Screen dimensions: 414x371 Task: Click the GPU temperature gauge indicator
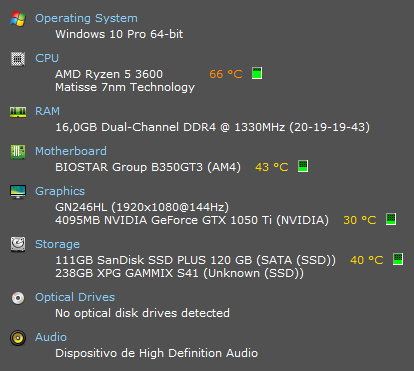click(x=391, y=219)
